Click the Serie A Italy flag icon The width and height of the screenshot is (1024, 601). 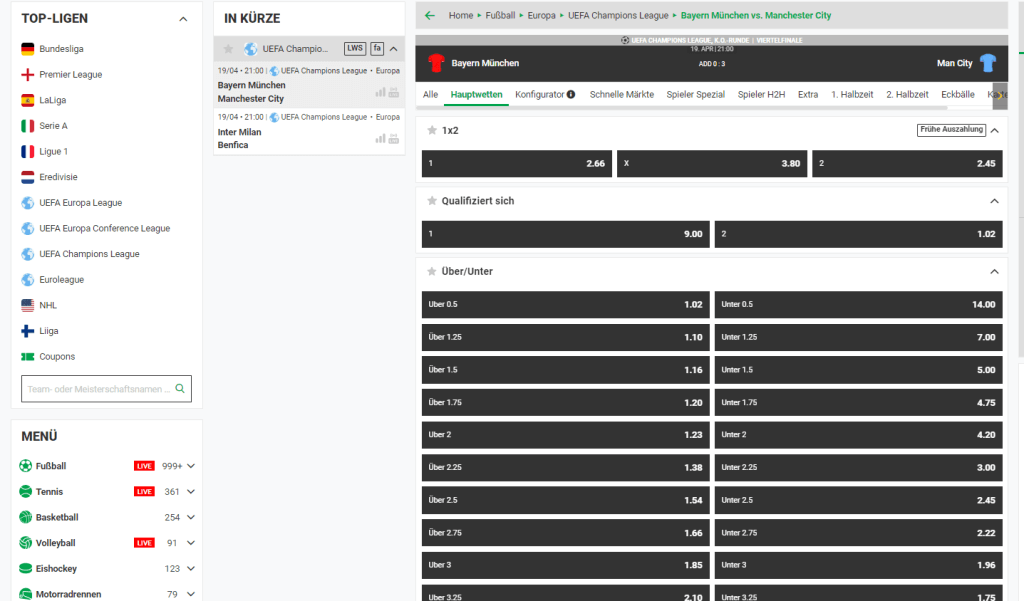pyautogui.click(x=27, y=125)
